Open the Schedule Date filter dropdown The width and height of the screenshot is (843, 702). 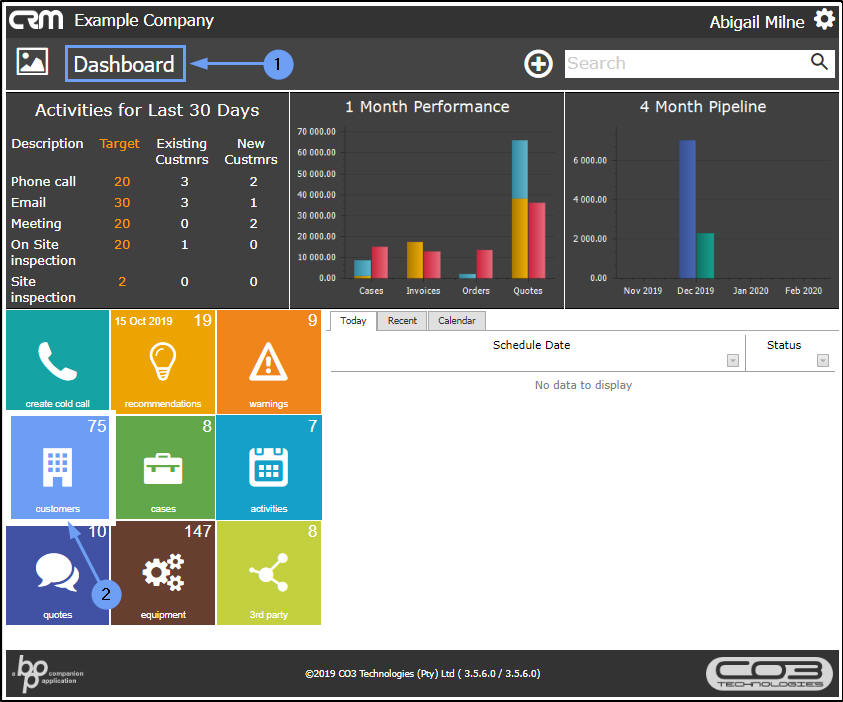coord(732,360)
